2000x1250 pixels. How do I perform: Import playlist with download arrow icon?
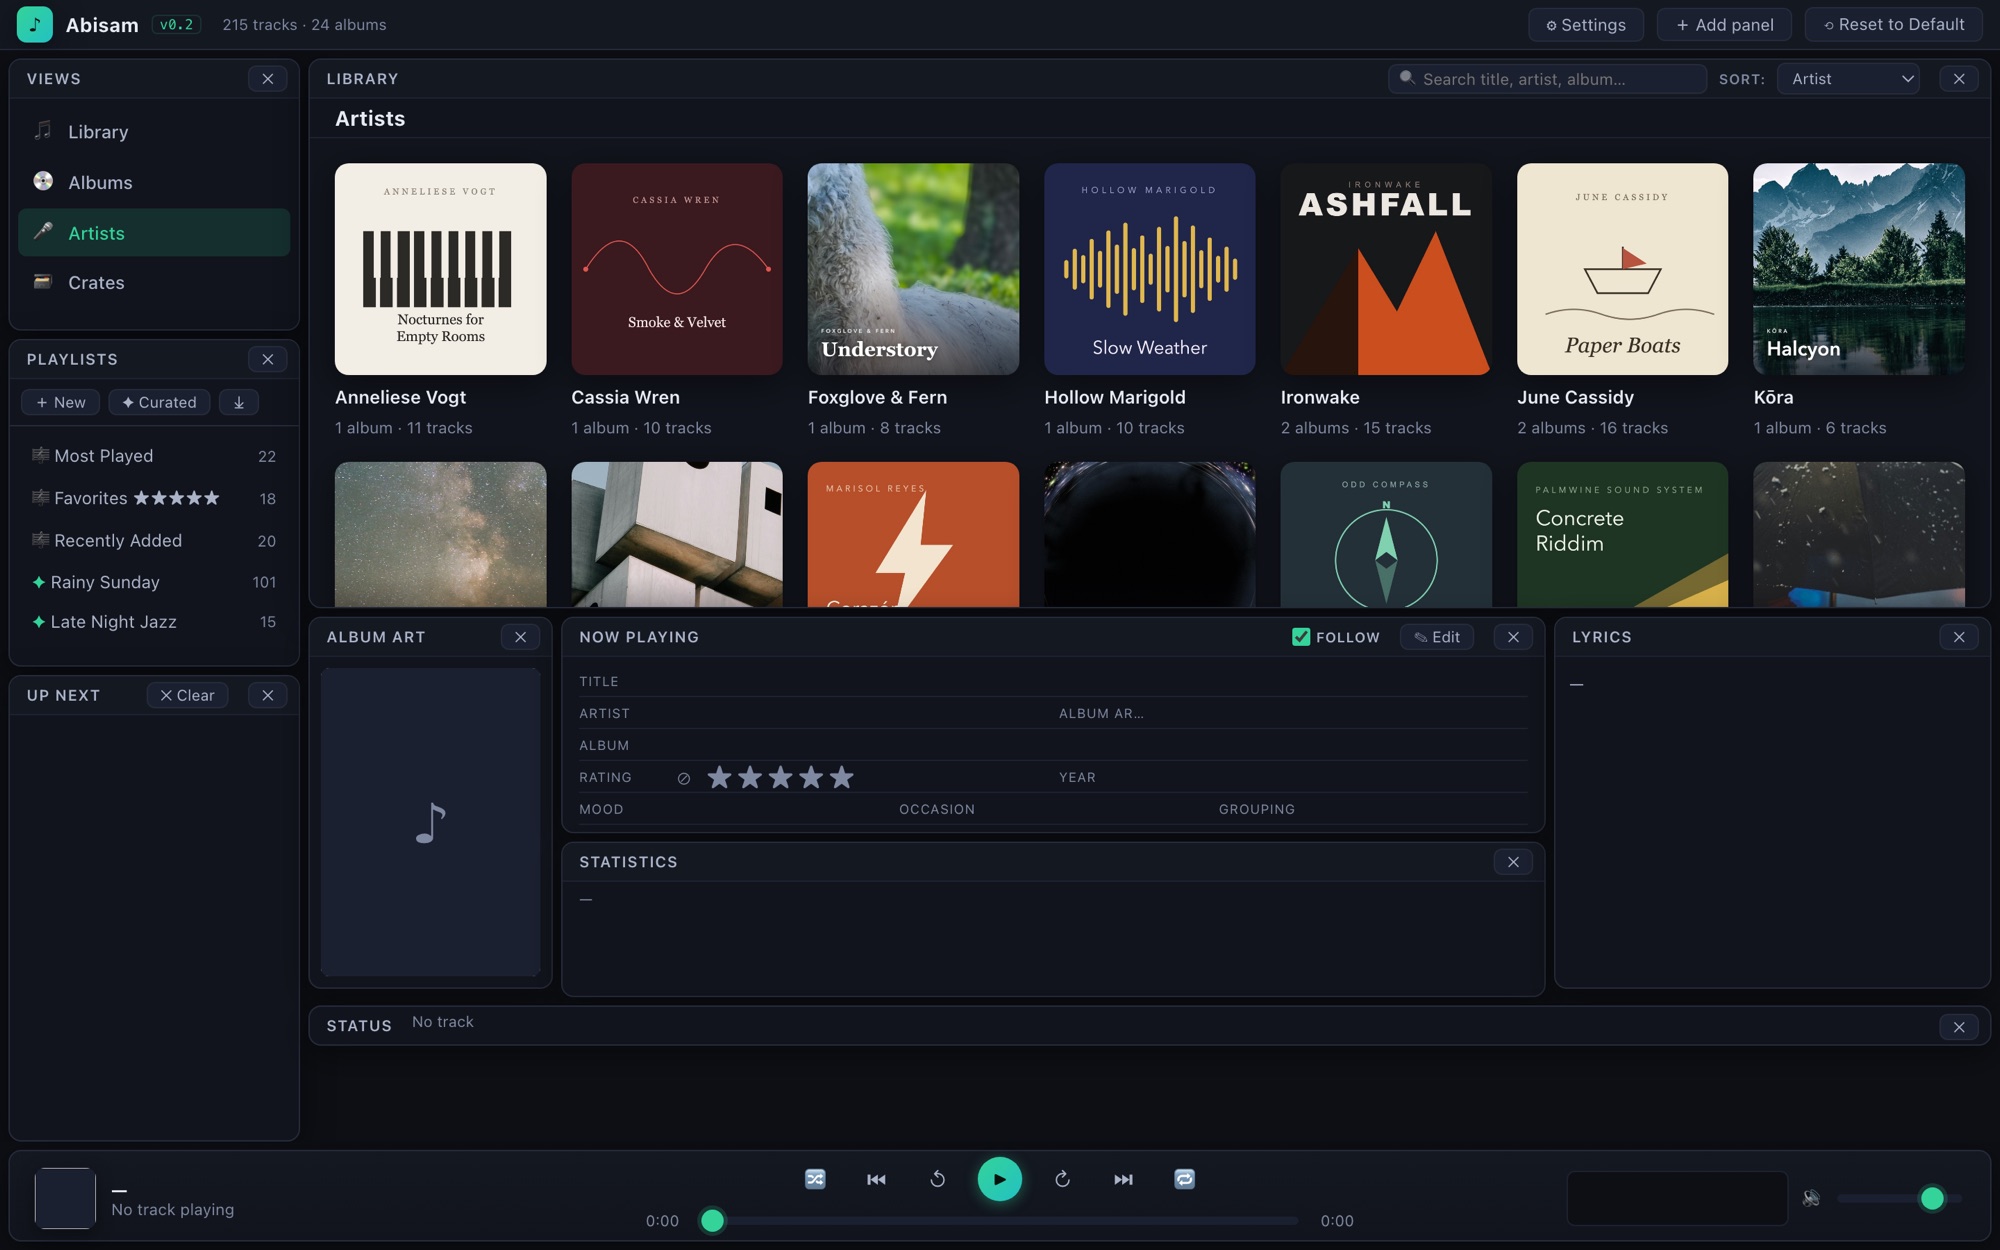click(x=239, y=402)
